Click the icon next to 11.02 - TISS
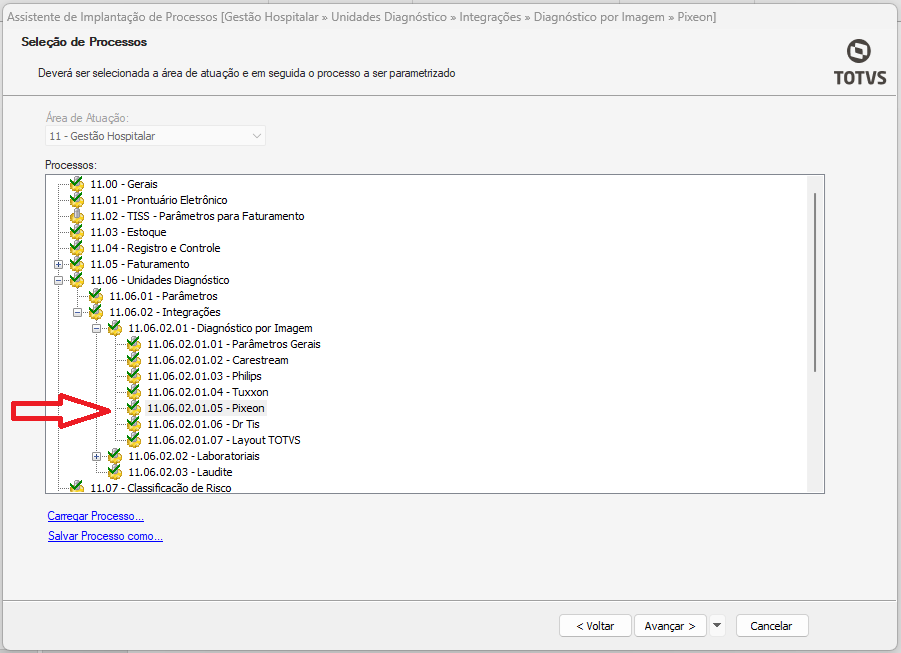901x653 pixels. 76,216
